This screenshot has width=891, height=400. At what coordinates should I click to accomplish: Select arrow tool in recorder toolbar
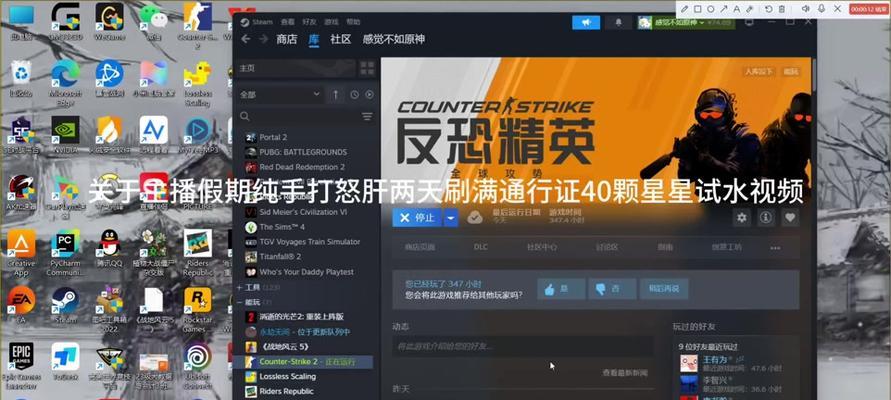tap(723, 9)
